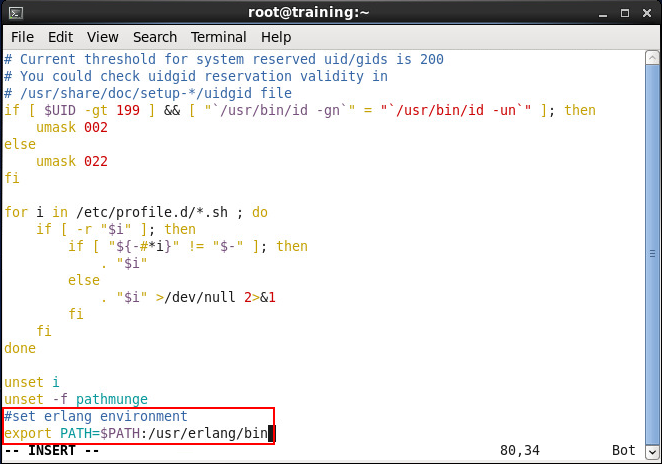Click the terminal window icon in title bar

(16, 13)
